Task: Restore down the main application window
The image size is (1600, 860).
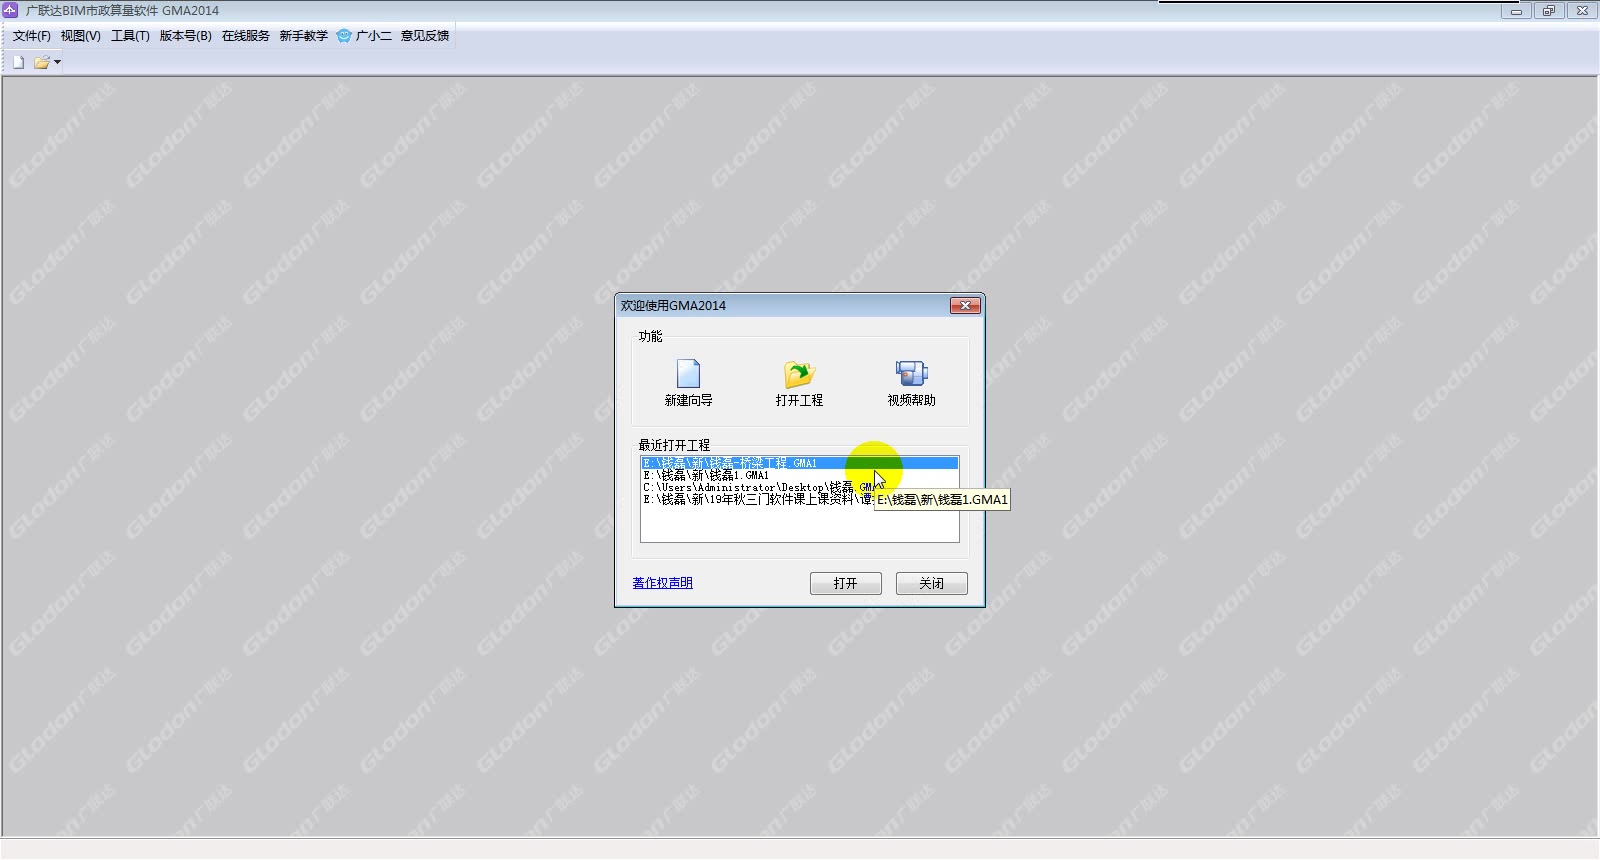Action: click(x=1549, y=11)
